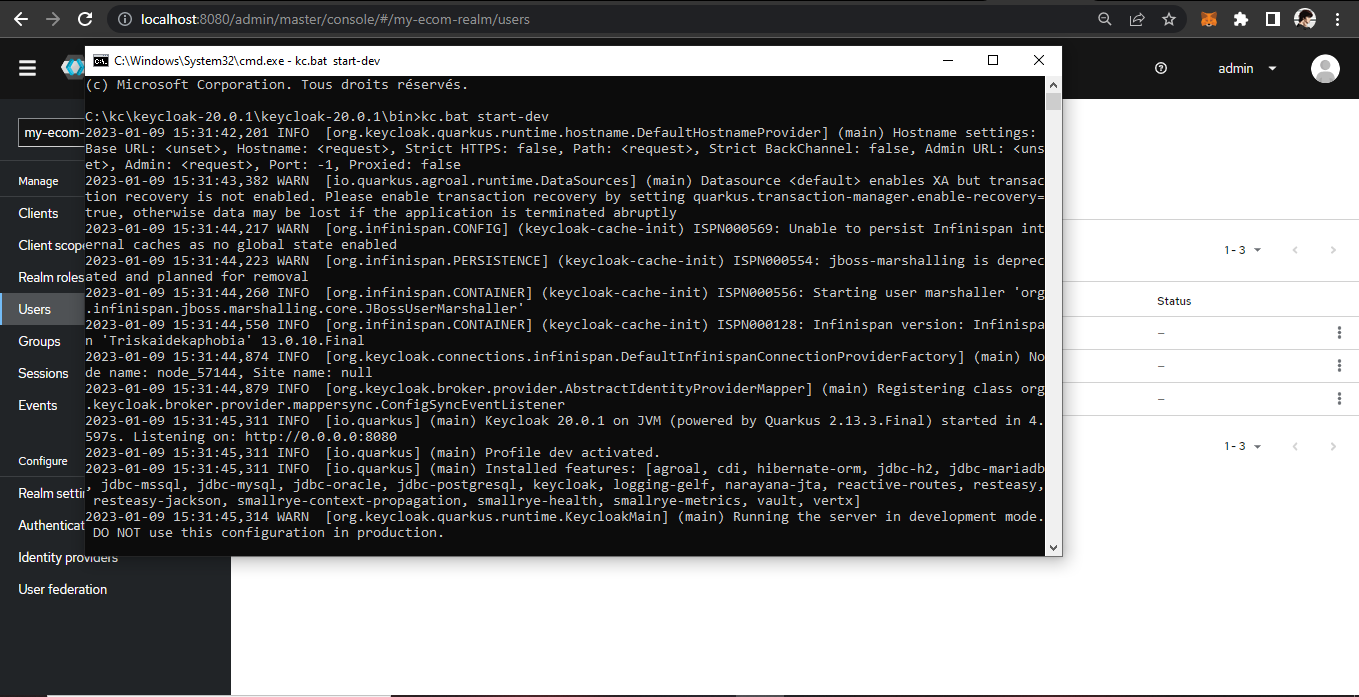Click the Status column header
This screenshot has height=697, width=1359.
click(1174, 301)
